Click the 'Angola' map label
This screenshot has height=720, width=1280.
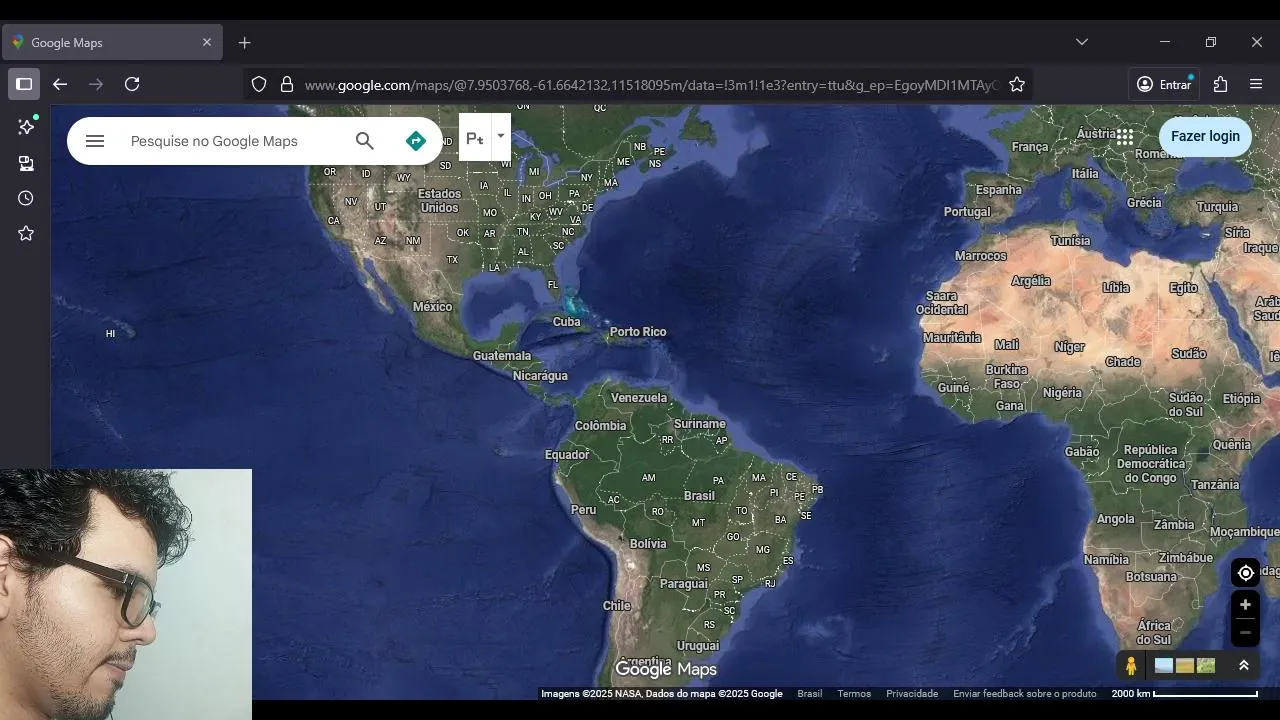click(1116, 519)
